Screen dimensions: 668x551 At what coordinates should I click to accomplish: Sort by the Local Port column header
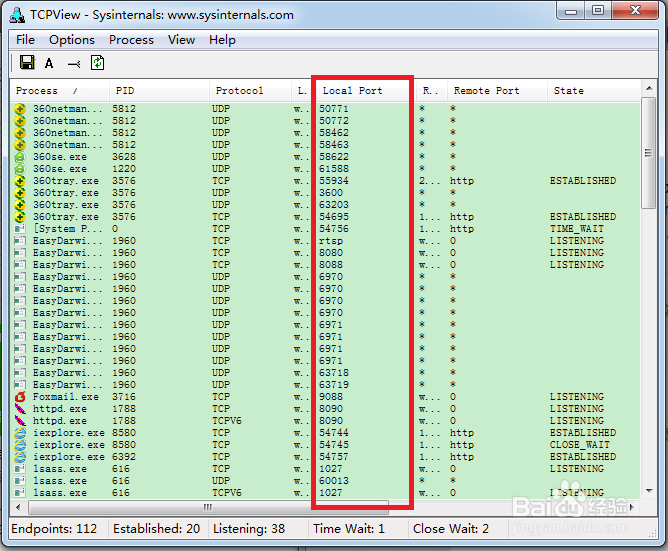[x=362, y=90]
